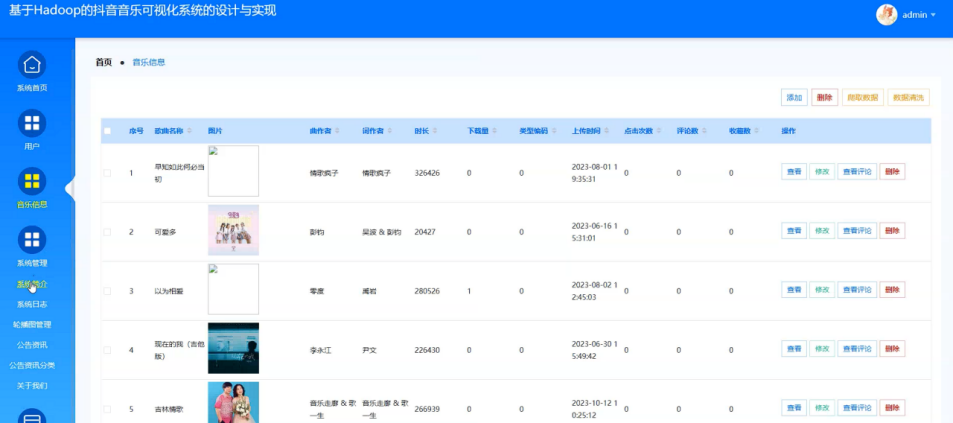Click 删除 for 早知如此何必当初 row

click(x=892, y=171)
